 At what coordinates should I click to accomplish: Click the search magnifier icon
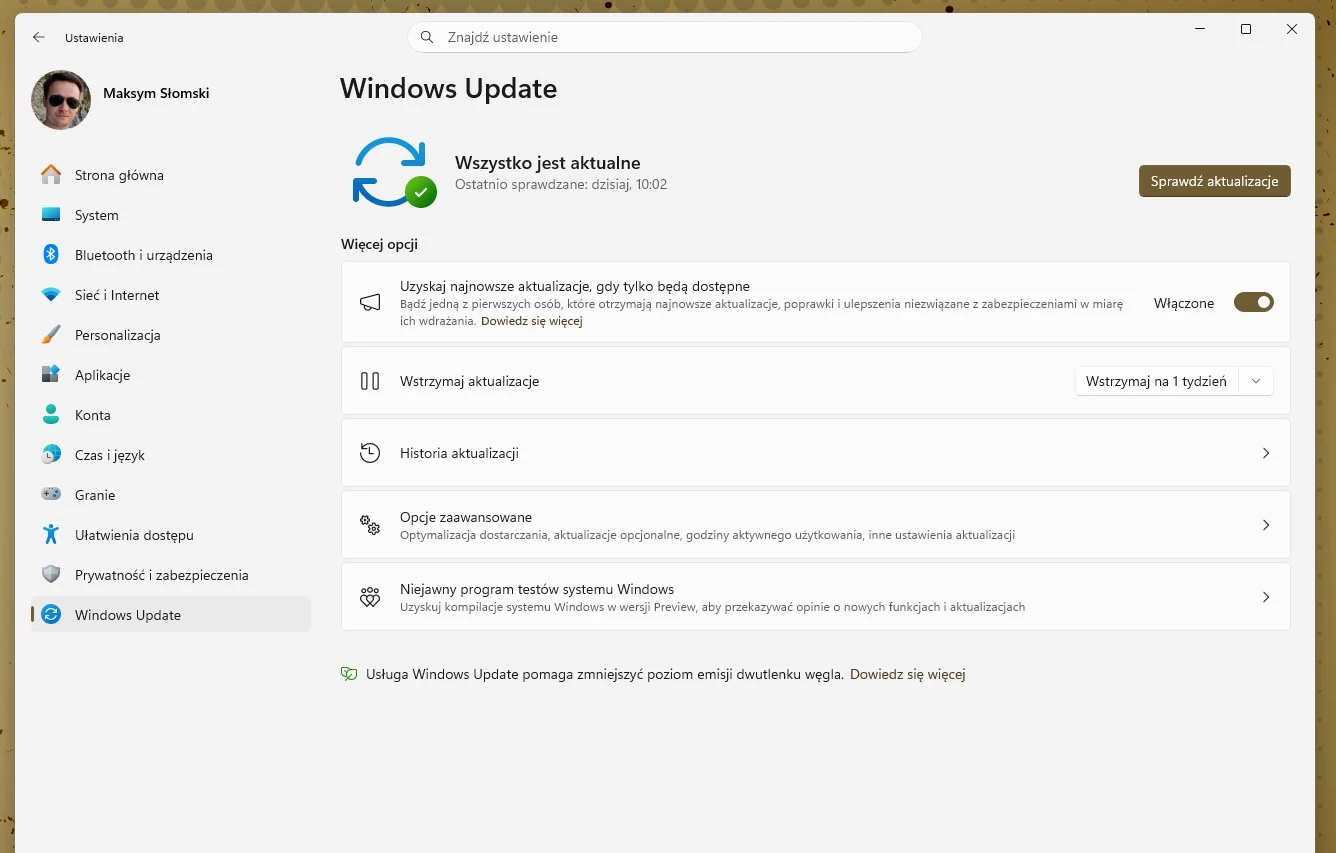pos(427,37)
